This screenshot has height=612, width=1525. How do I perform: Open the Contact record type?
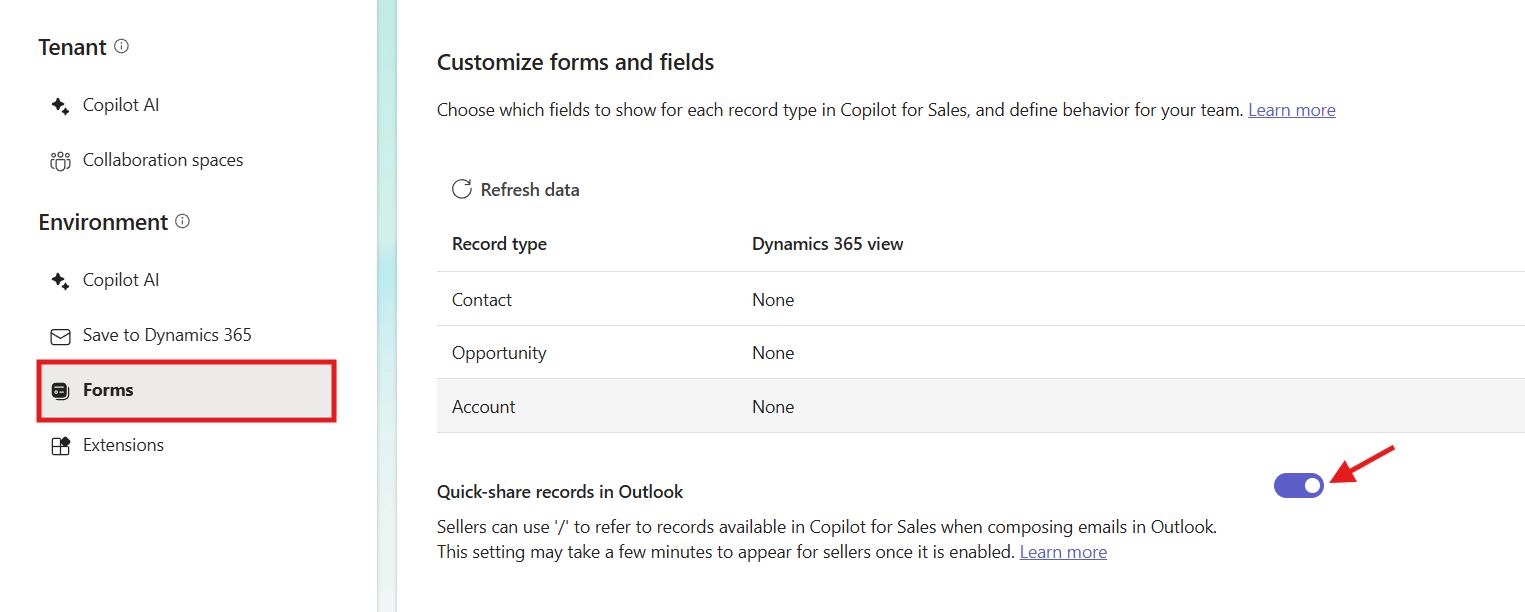click(482, 300)
